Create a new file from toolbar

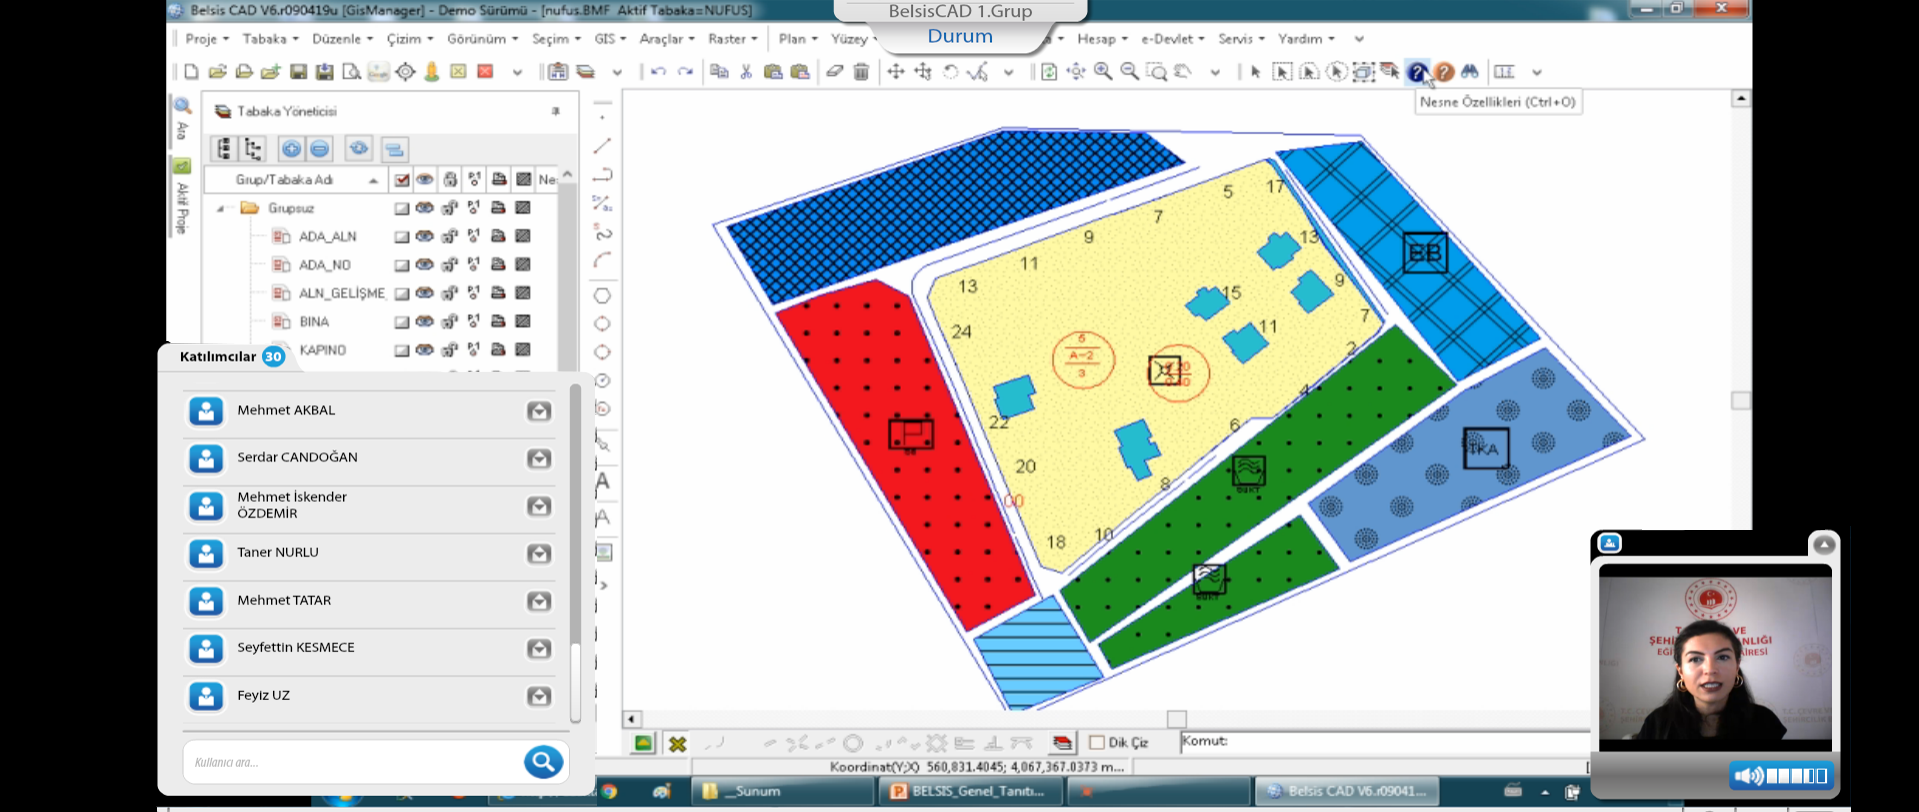point(191,72)
